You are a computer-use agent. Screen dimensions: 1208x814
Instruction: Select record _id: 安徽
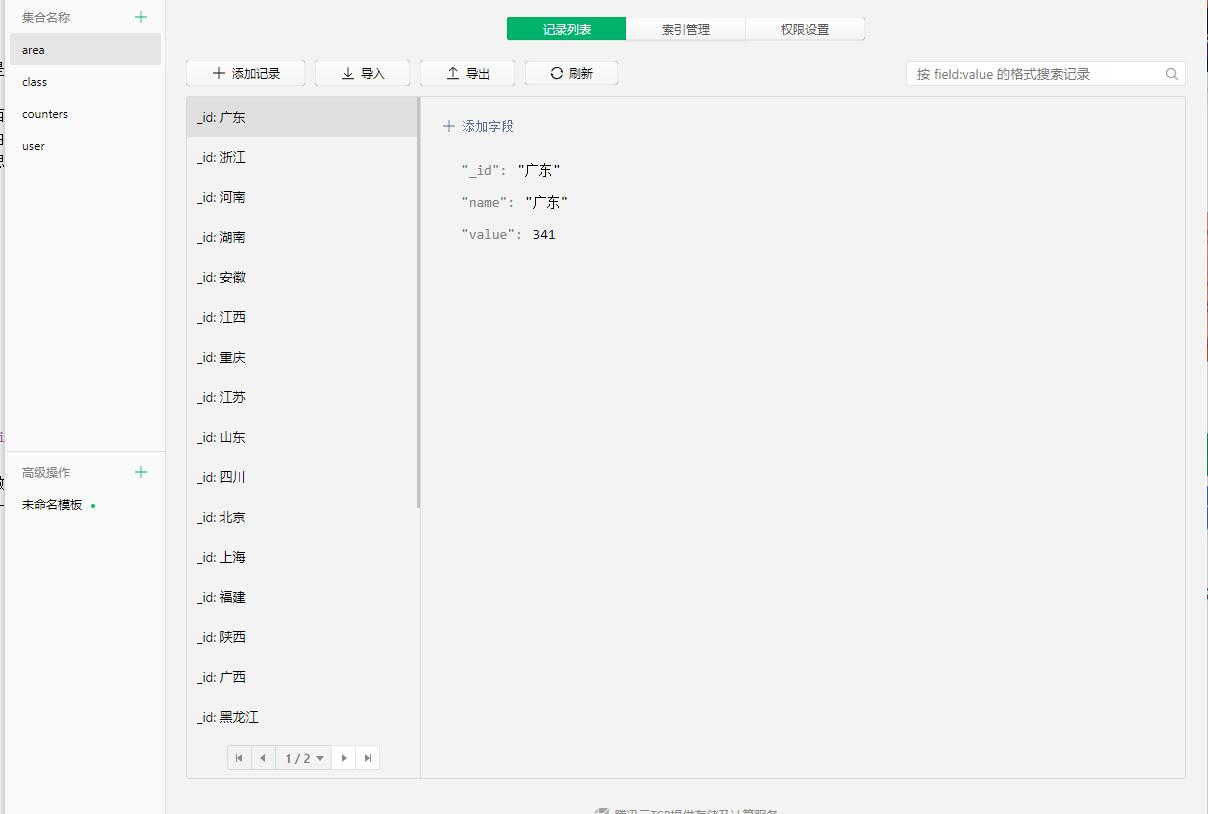(301, 277)
